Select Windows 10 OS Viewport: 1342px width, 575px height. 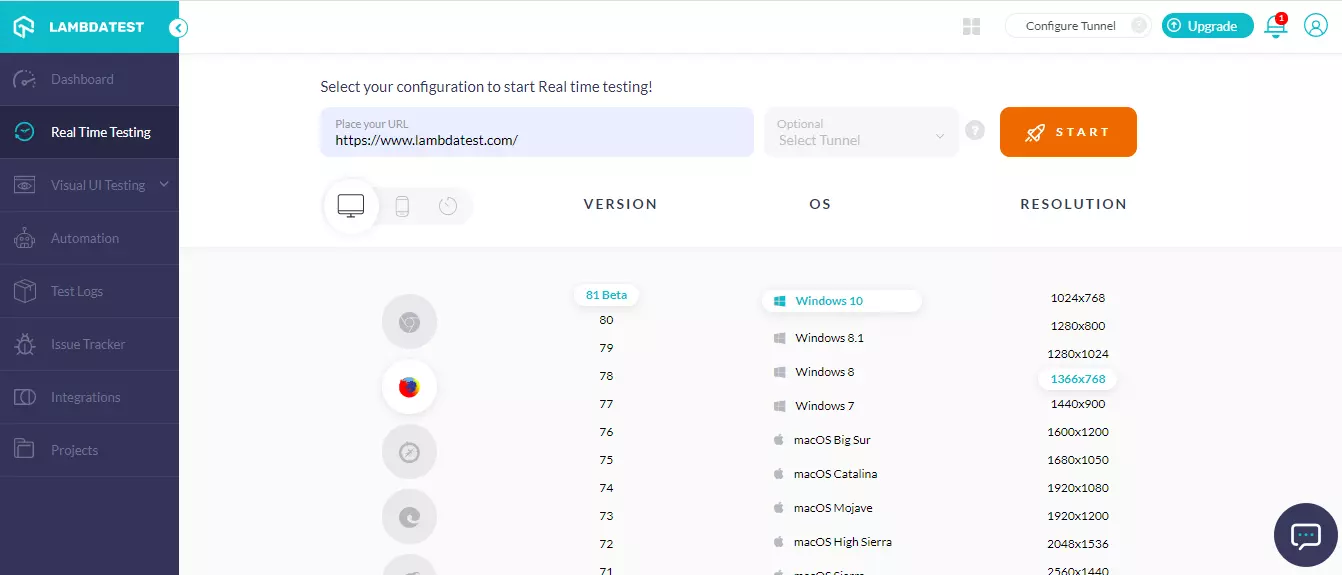[841, 301]
